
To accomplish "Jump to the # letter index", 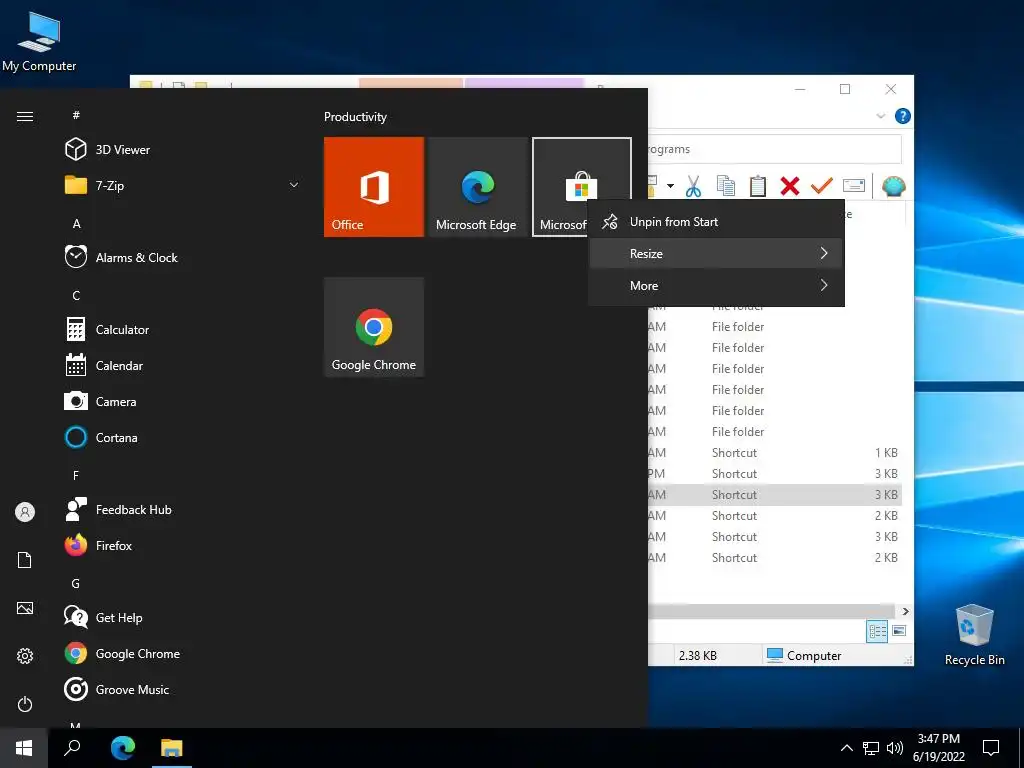I will pos(76,115).
